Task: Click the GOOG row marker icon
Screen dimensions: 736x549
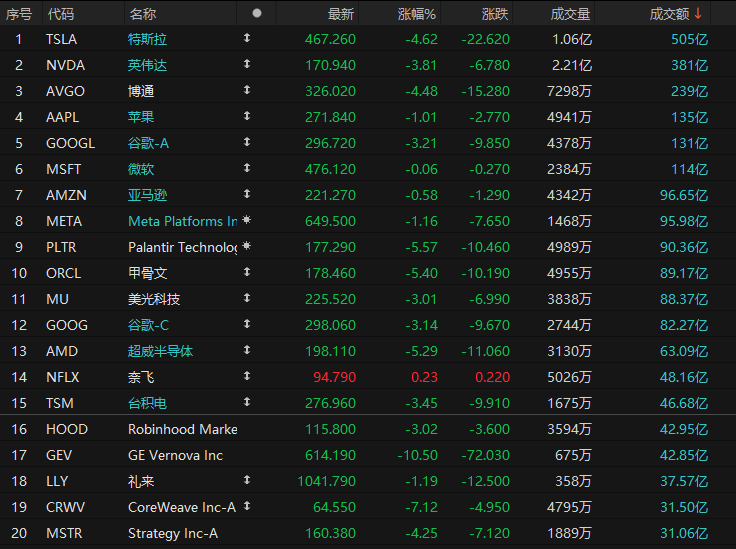Action: point(247,324)
